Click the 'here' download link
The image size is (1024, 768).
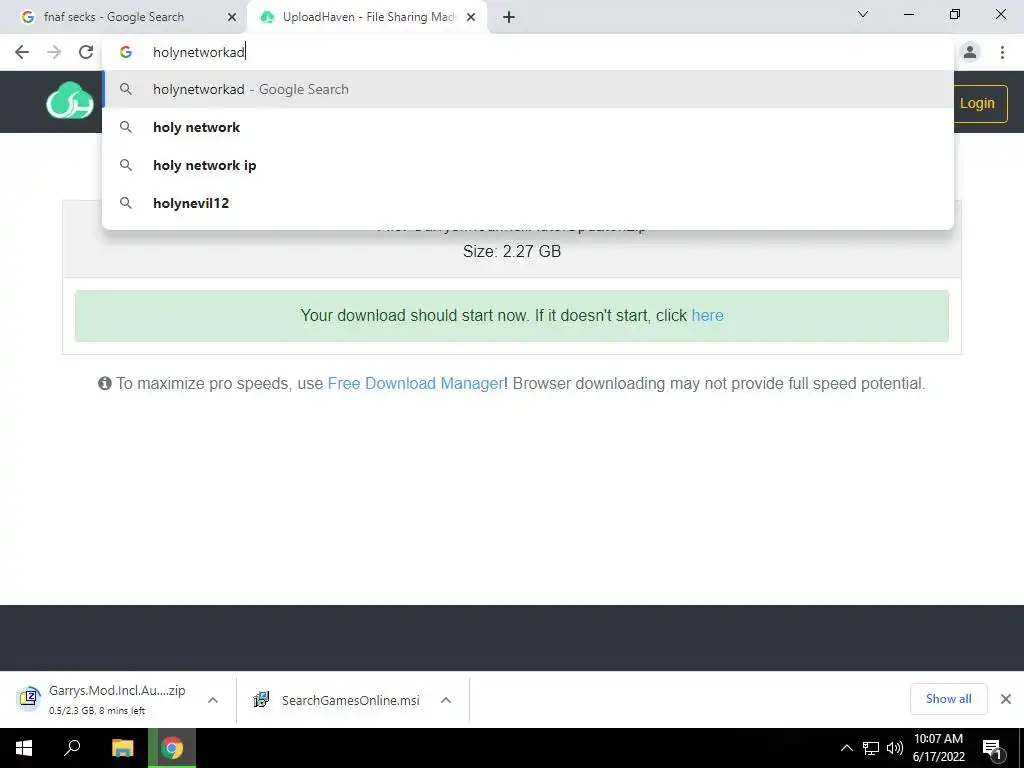pyautogui.click(x=707, y=315)
